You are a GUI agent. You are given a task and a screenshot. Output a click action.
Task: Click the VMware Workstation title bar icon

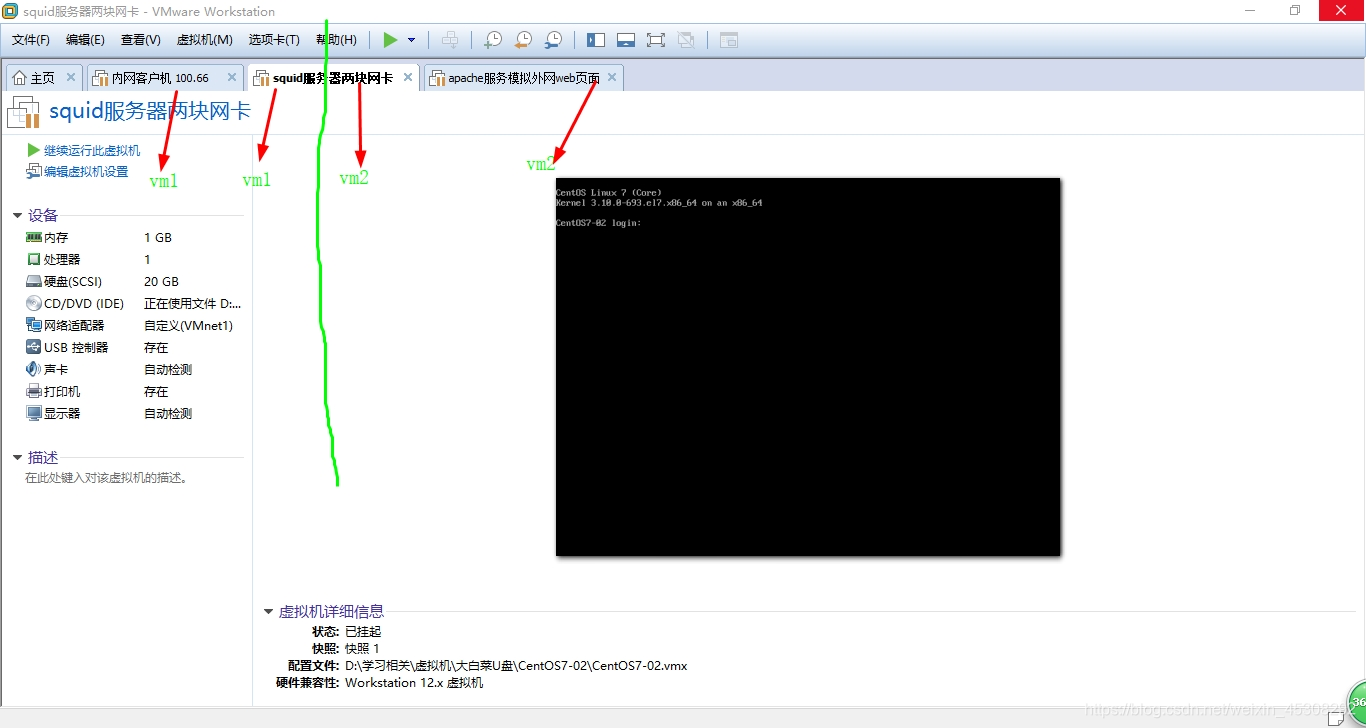coord(10,11)
